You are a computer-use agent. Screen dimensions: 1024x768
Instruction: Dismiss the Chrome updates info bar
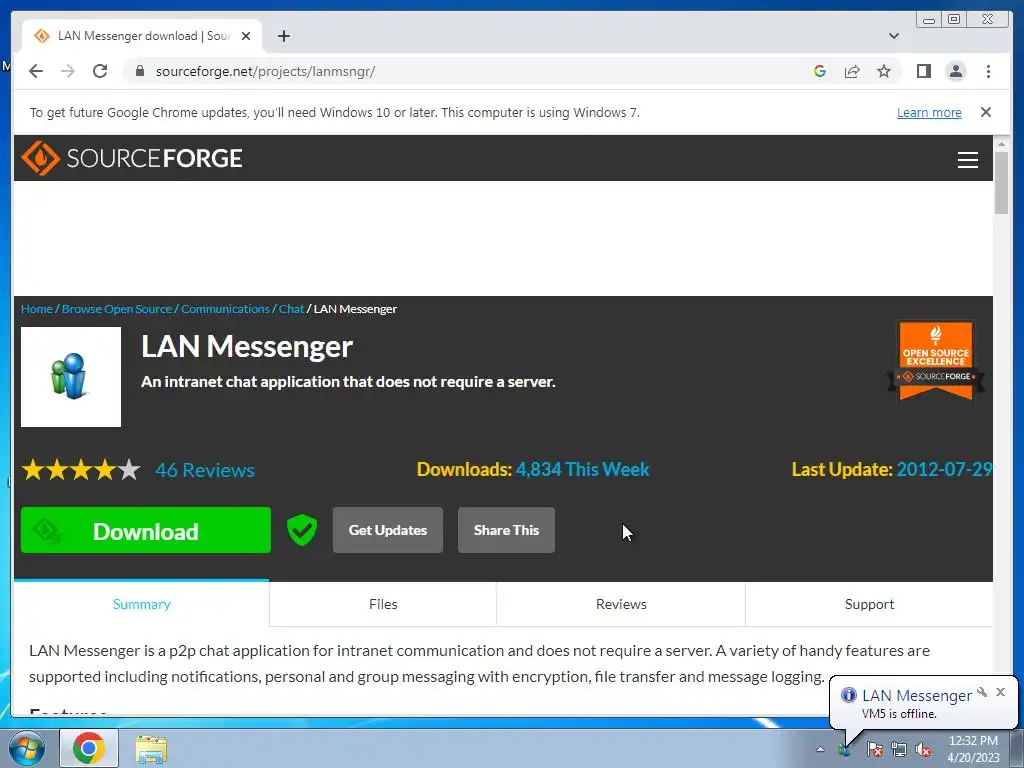pos(985,112)
